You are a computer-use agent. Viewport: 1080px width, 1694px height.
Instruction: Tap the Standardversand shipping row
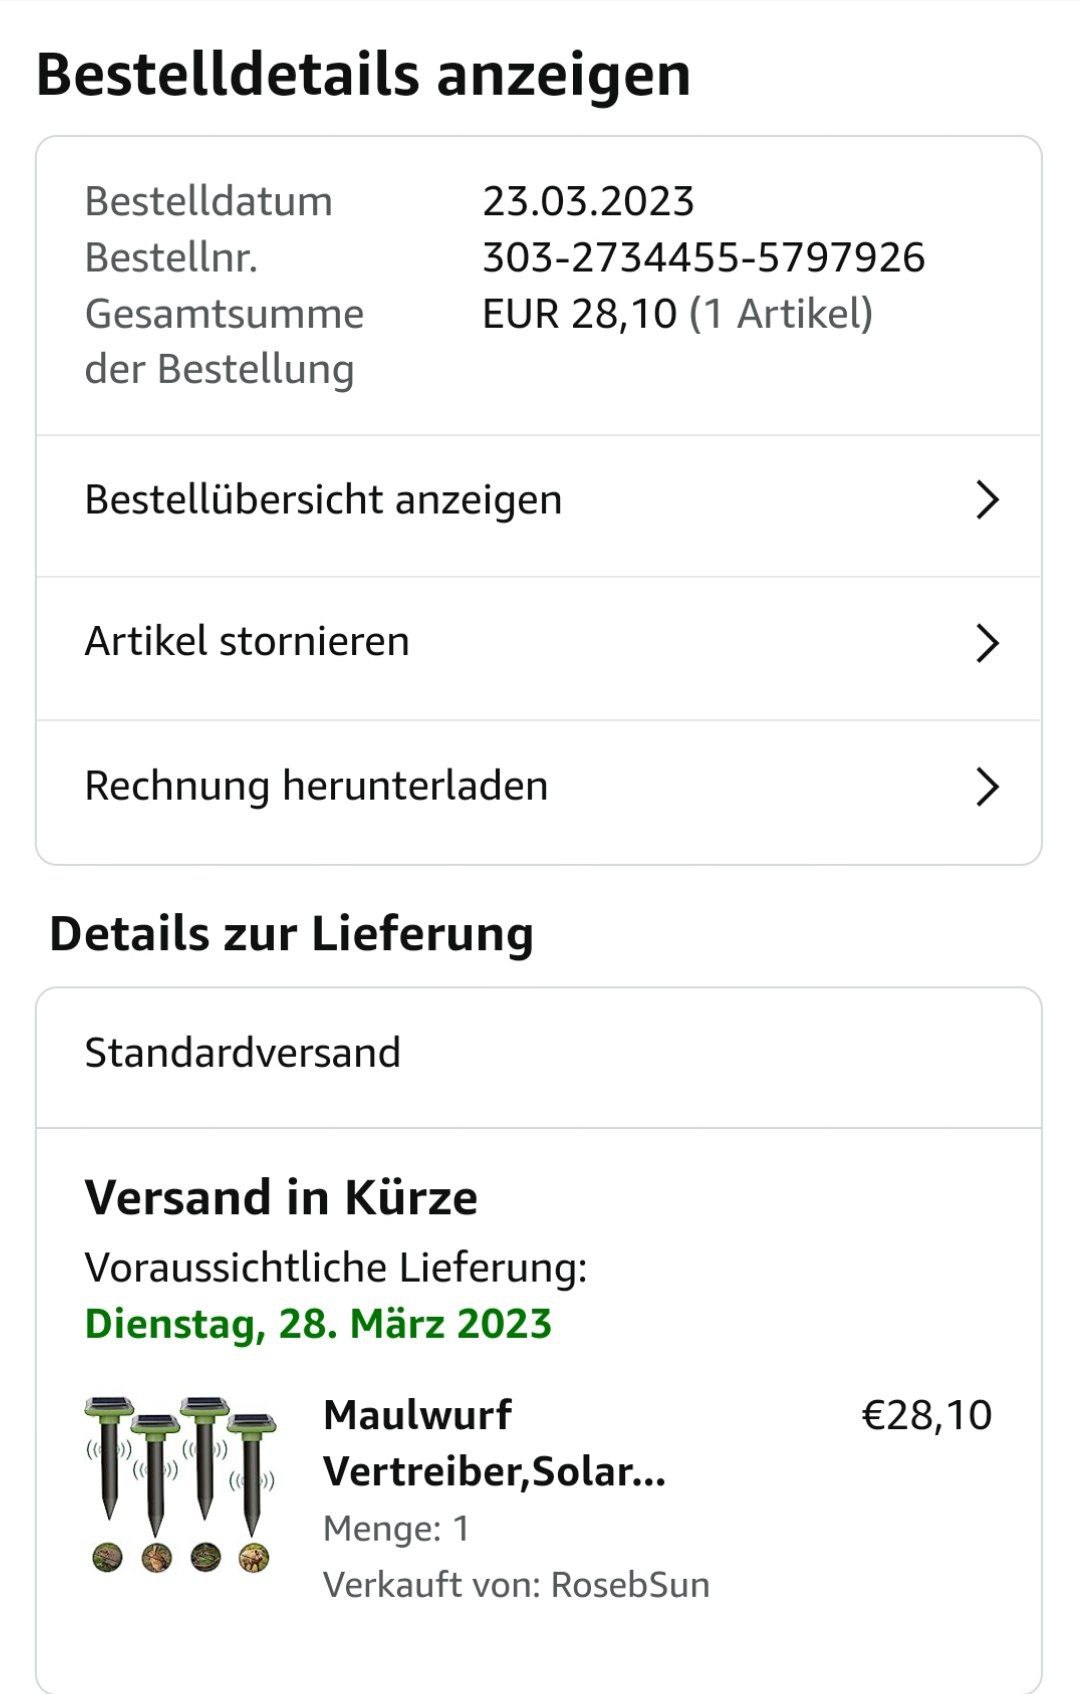(242, 1053)
